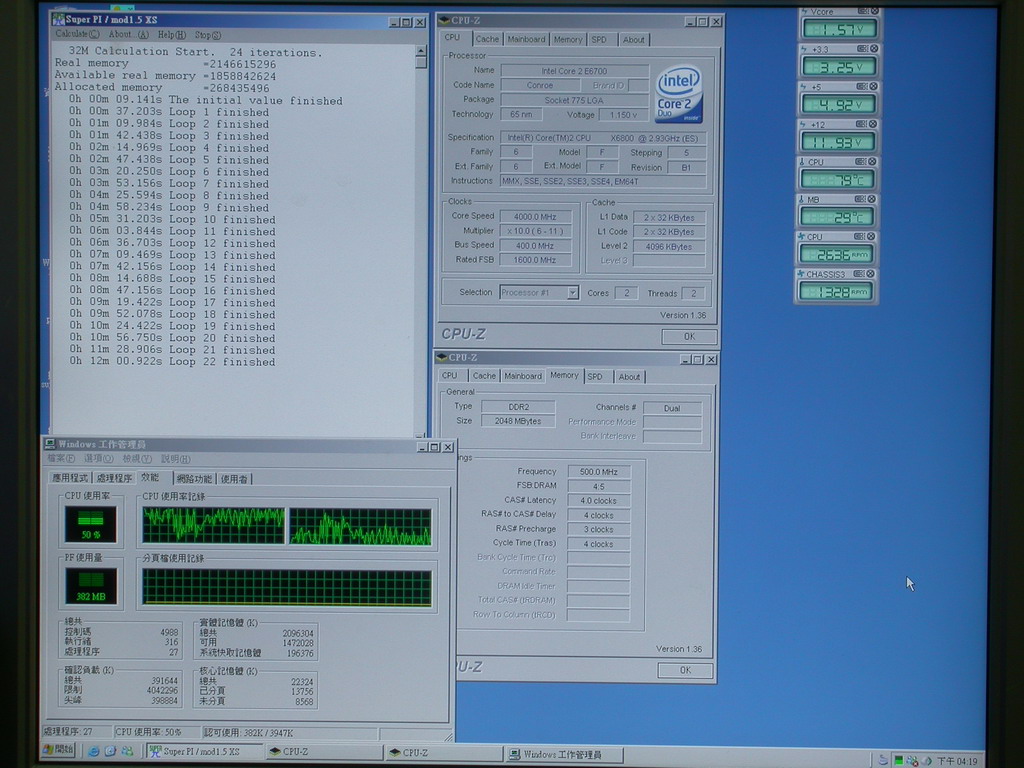Click the title bar icon of the processor CPU-Z window
This screenshot has height=768, width=1024.
point(444,21)
